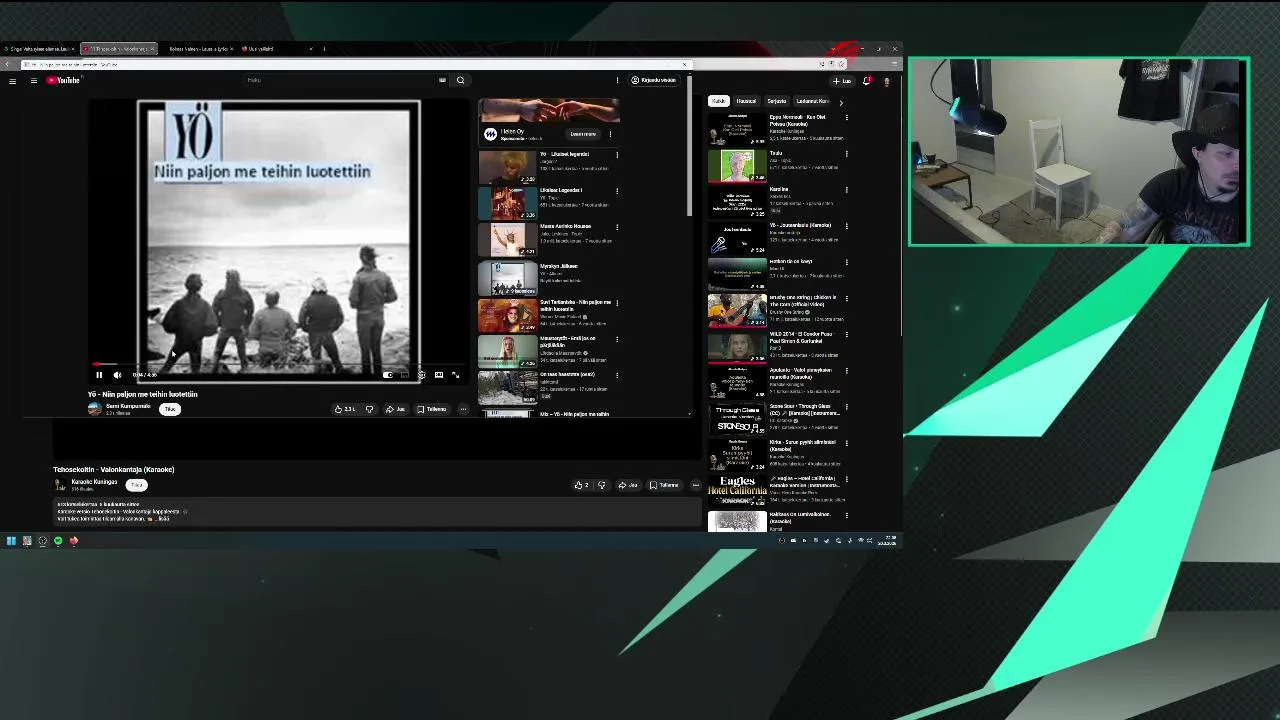
Task: Click the magnifier search button
Action: (x=460, y=80)
